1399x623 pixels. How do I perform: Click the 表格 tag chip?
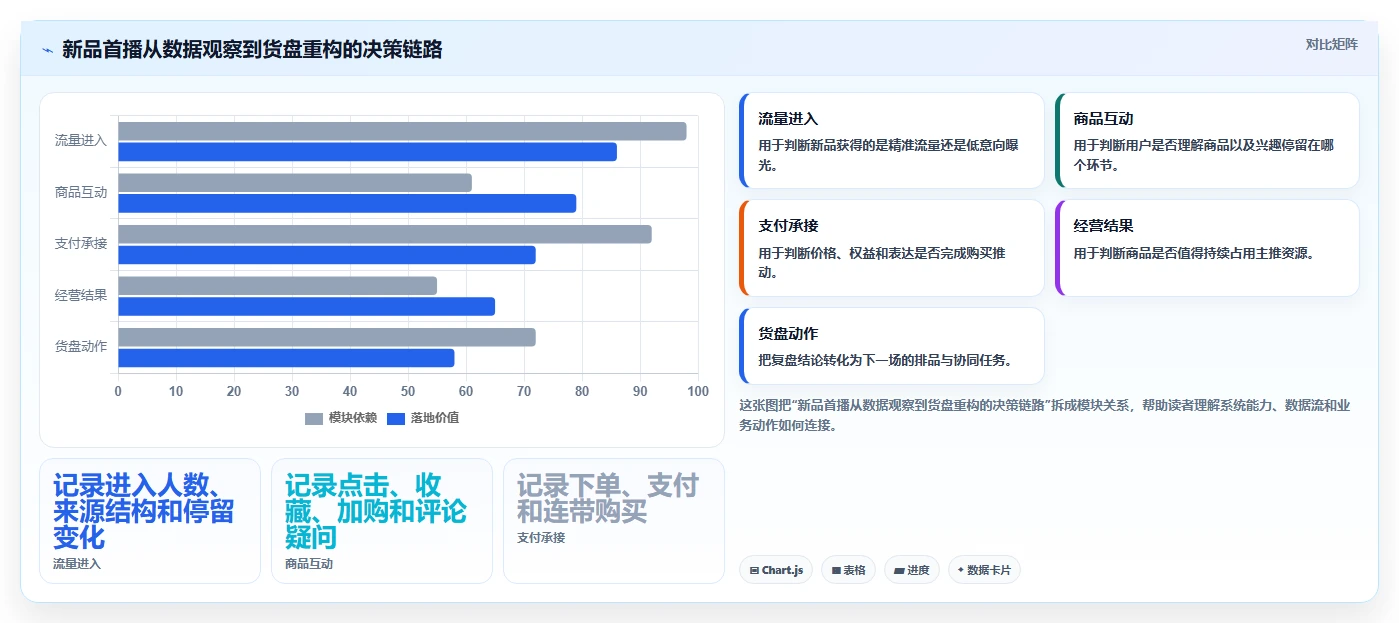[848, 570]
